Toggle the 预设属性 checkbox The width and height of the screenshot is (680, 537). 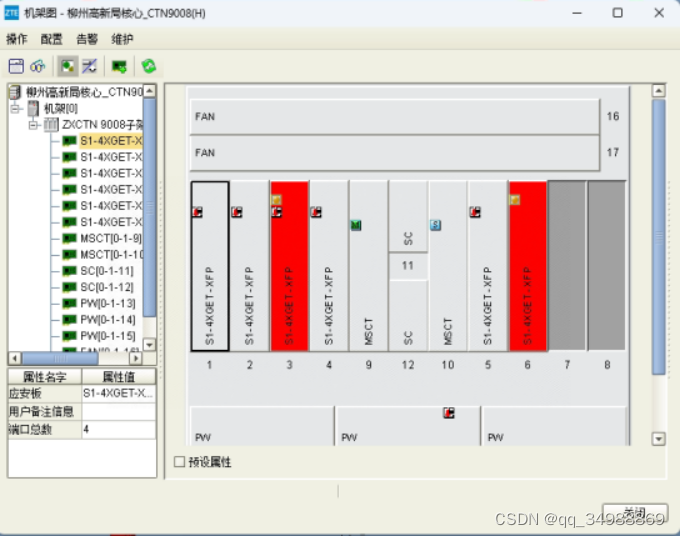(179, 462)
